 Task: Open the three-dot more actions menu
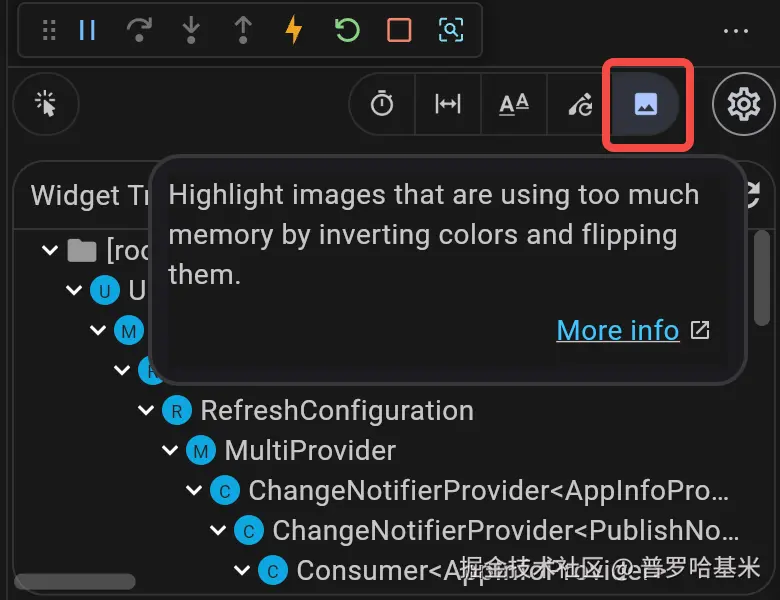coord(736,31)
